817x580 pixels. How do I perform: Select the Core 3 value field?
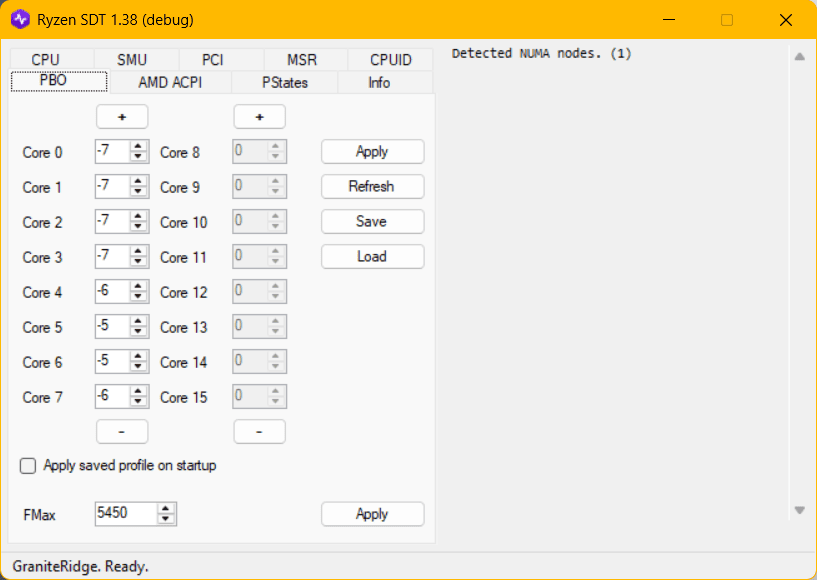coord(112,256)
